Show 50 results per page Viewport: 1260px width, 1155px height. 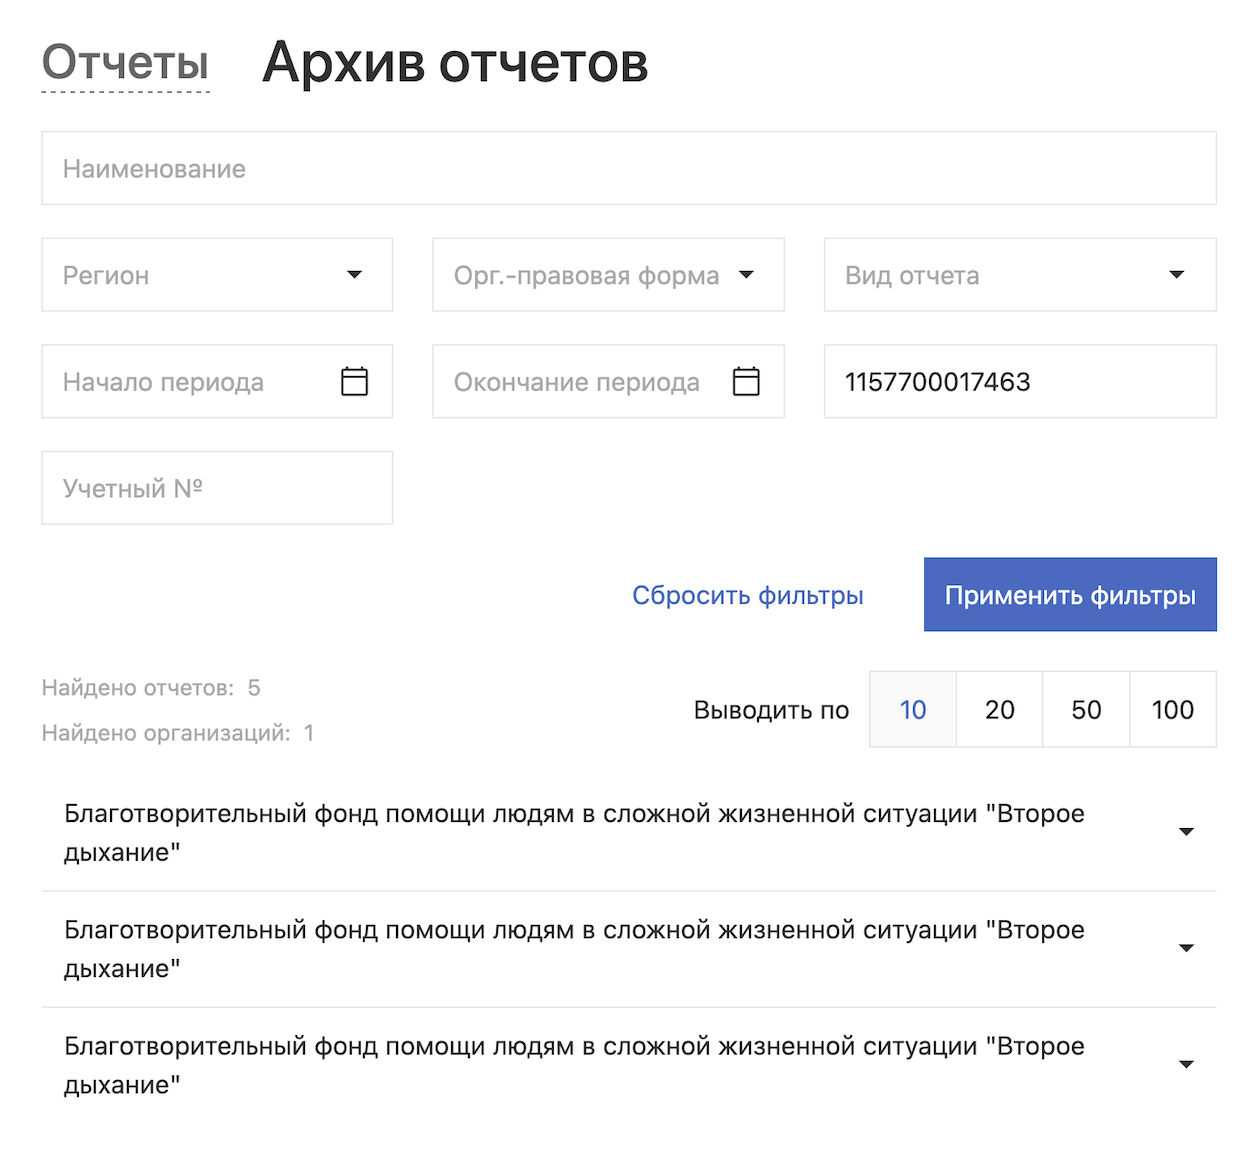1087,709
